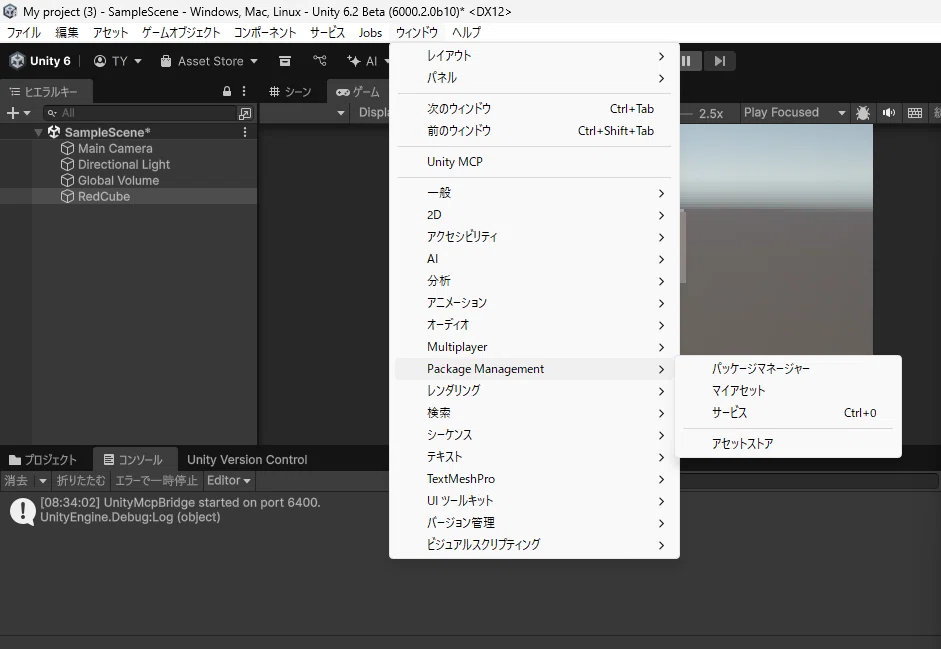Switch to the コンソール tab
This screenshot has height=649, width=941.
pos(134,460)
